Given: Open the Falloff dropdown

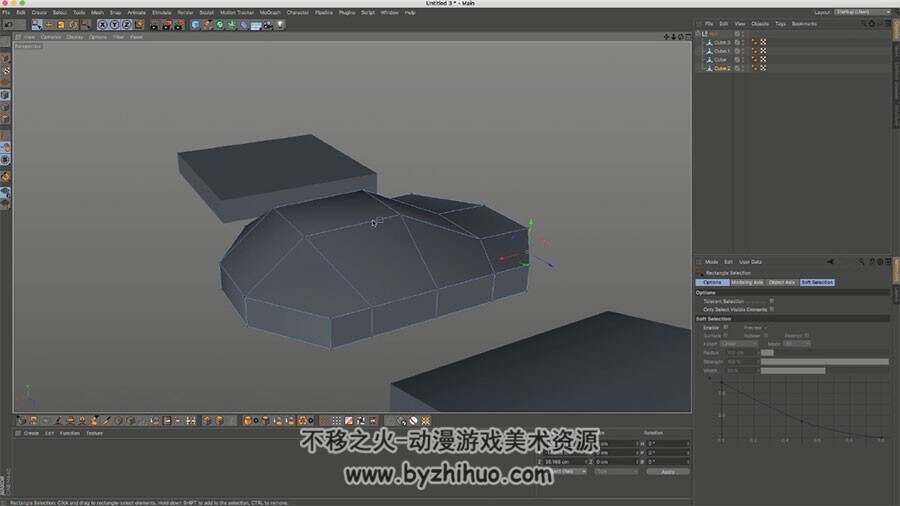Looking at the screenshot, I should (739, 344).
